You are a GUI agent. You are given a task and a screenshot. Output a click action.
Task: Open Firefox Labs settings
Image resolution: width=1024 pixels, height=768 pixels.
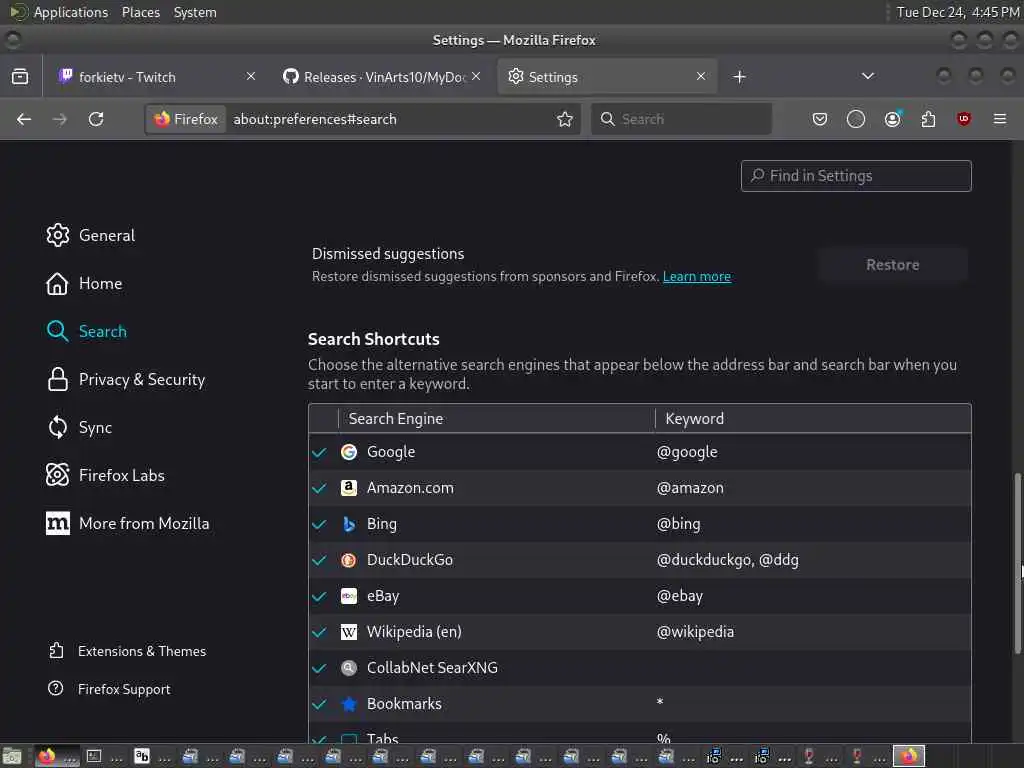(105, 475)
